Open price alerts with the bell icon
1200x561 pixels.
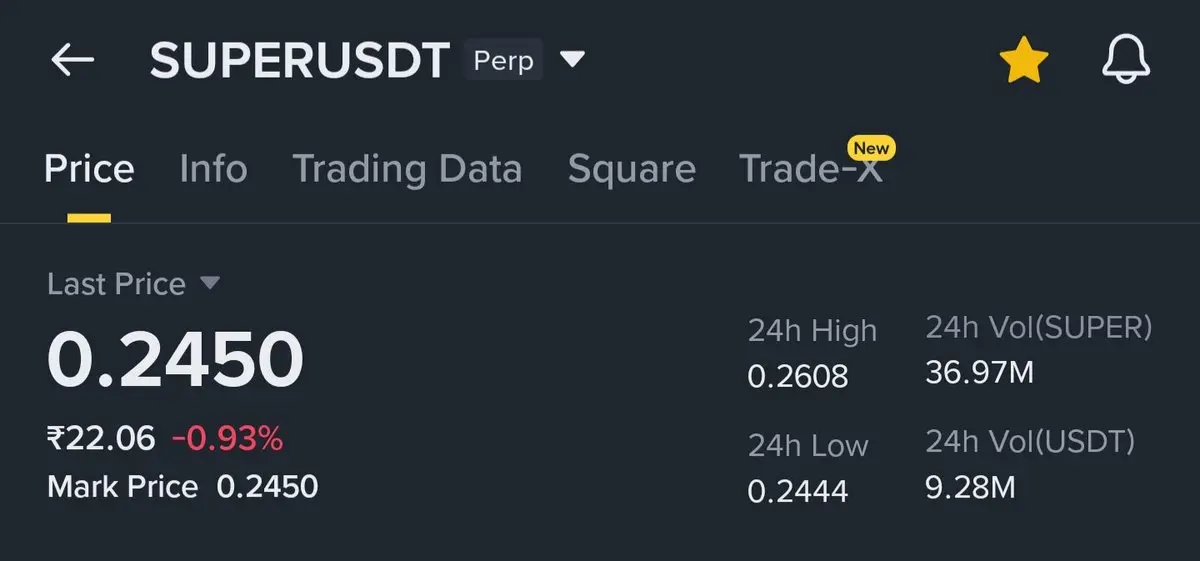(x=1126, y=61)
